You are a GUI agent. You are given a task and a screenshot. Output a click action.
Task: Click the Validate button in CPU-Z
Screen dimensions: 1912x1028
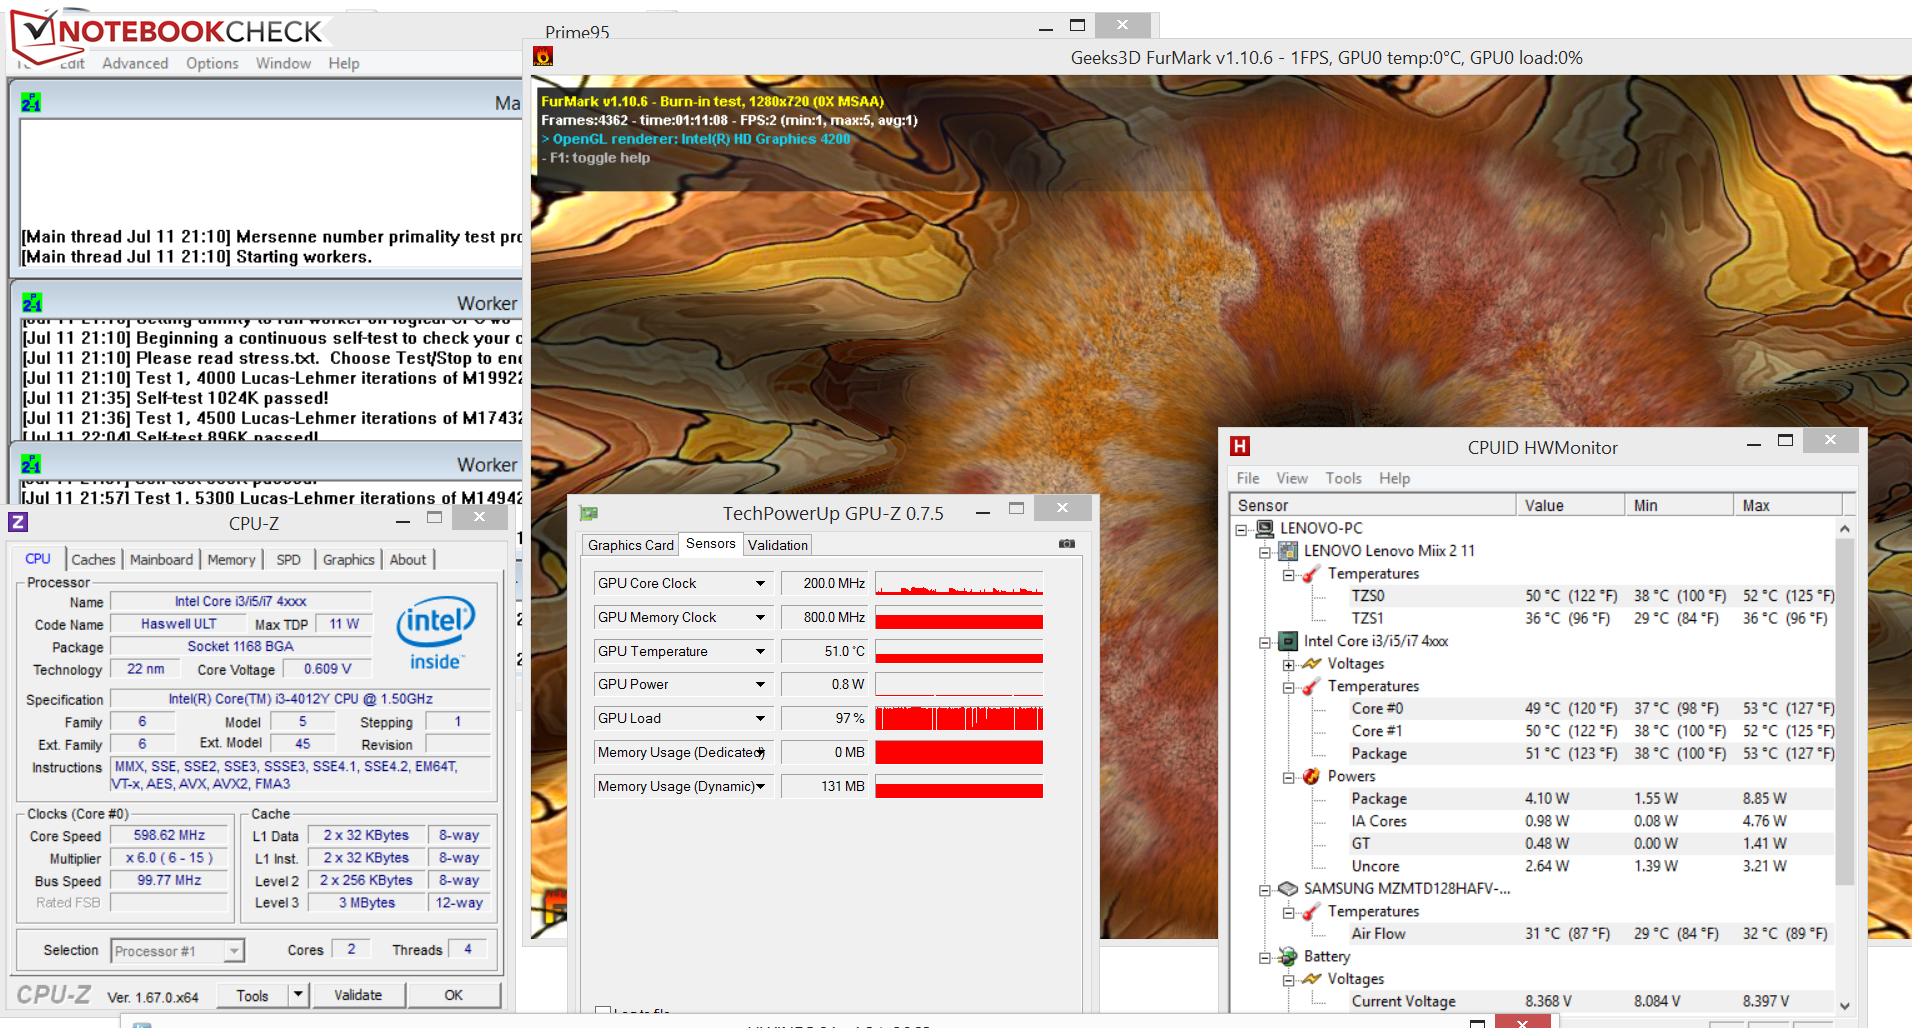point(358,995)
